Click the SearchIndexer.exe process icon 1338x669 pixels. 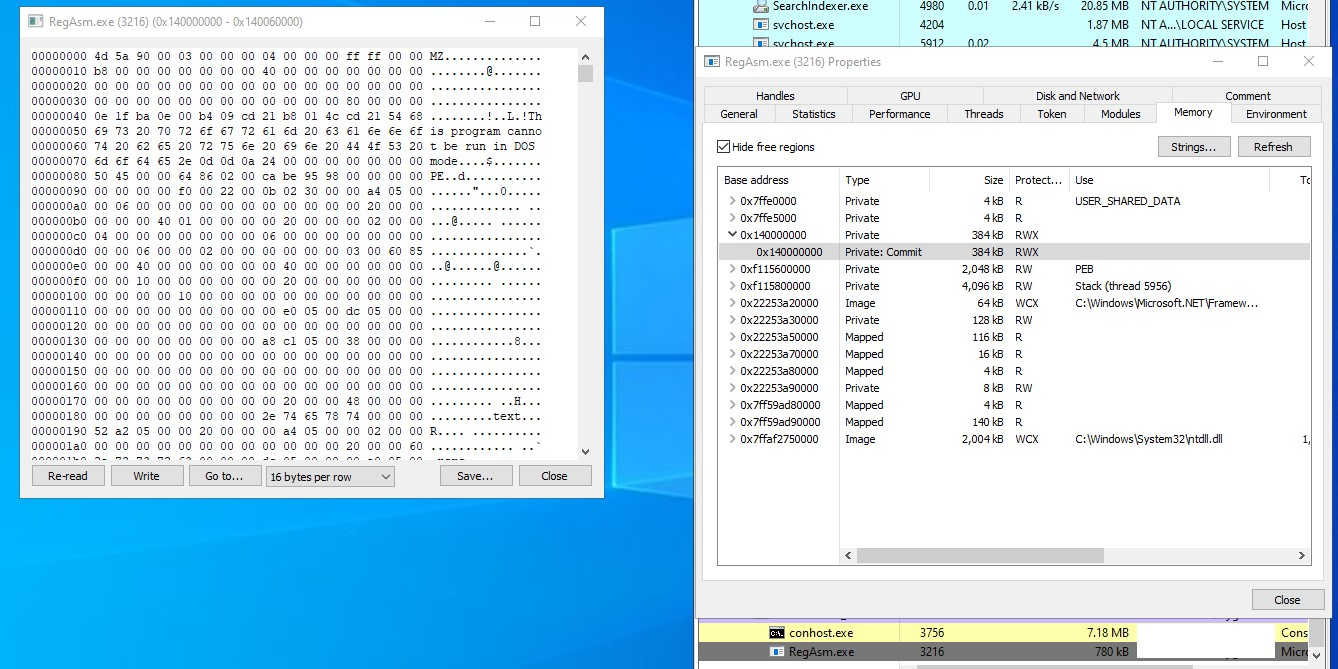tap(760, 6)
